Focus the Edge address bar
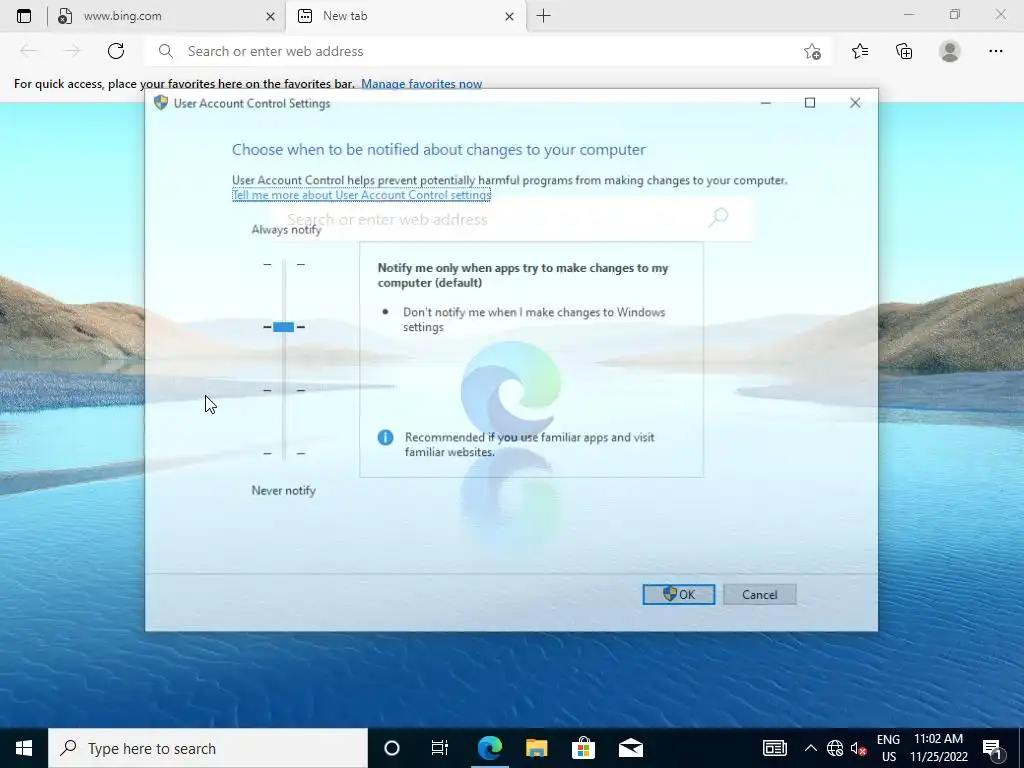This screenshot has width=1024, height=768. (487, 51)
